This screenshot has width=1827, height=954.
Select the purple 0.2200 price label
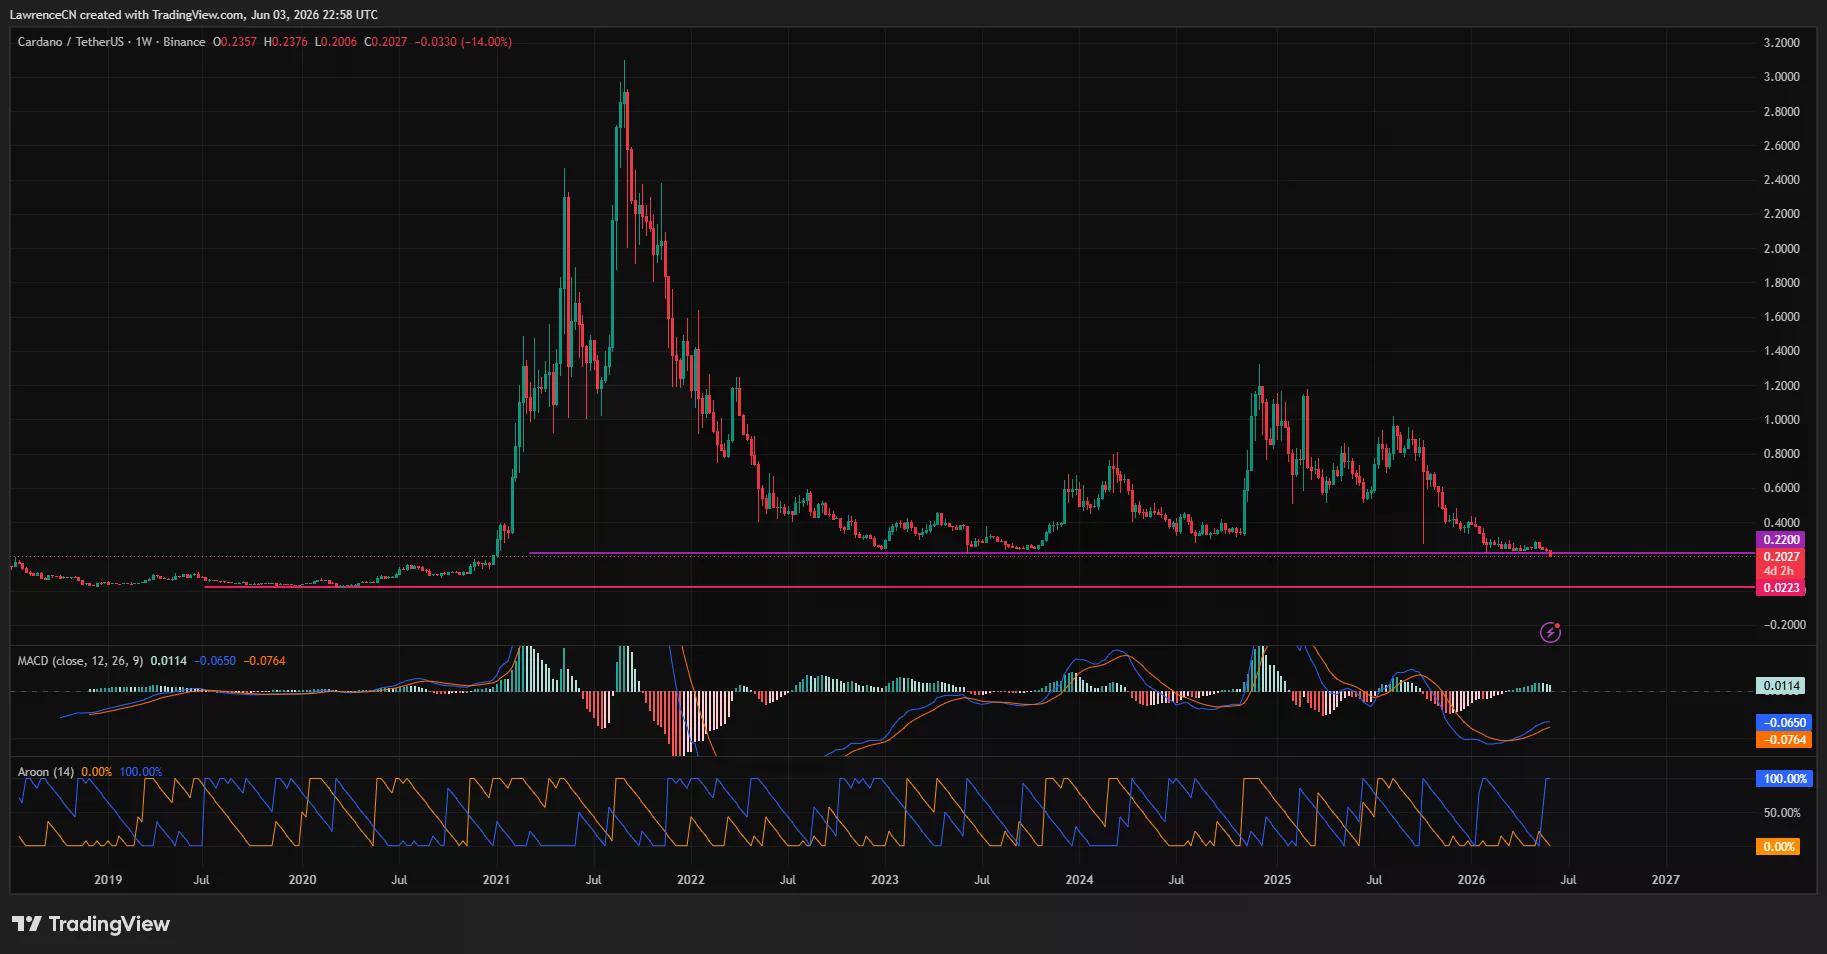click(1781, 540)
